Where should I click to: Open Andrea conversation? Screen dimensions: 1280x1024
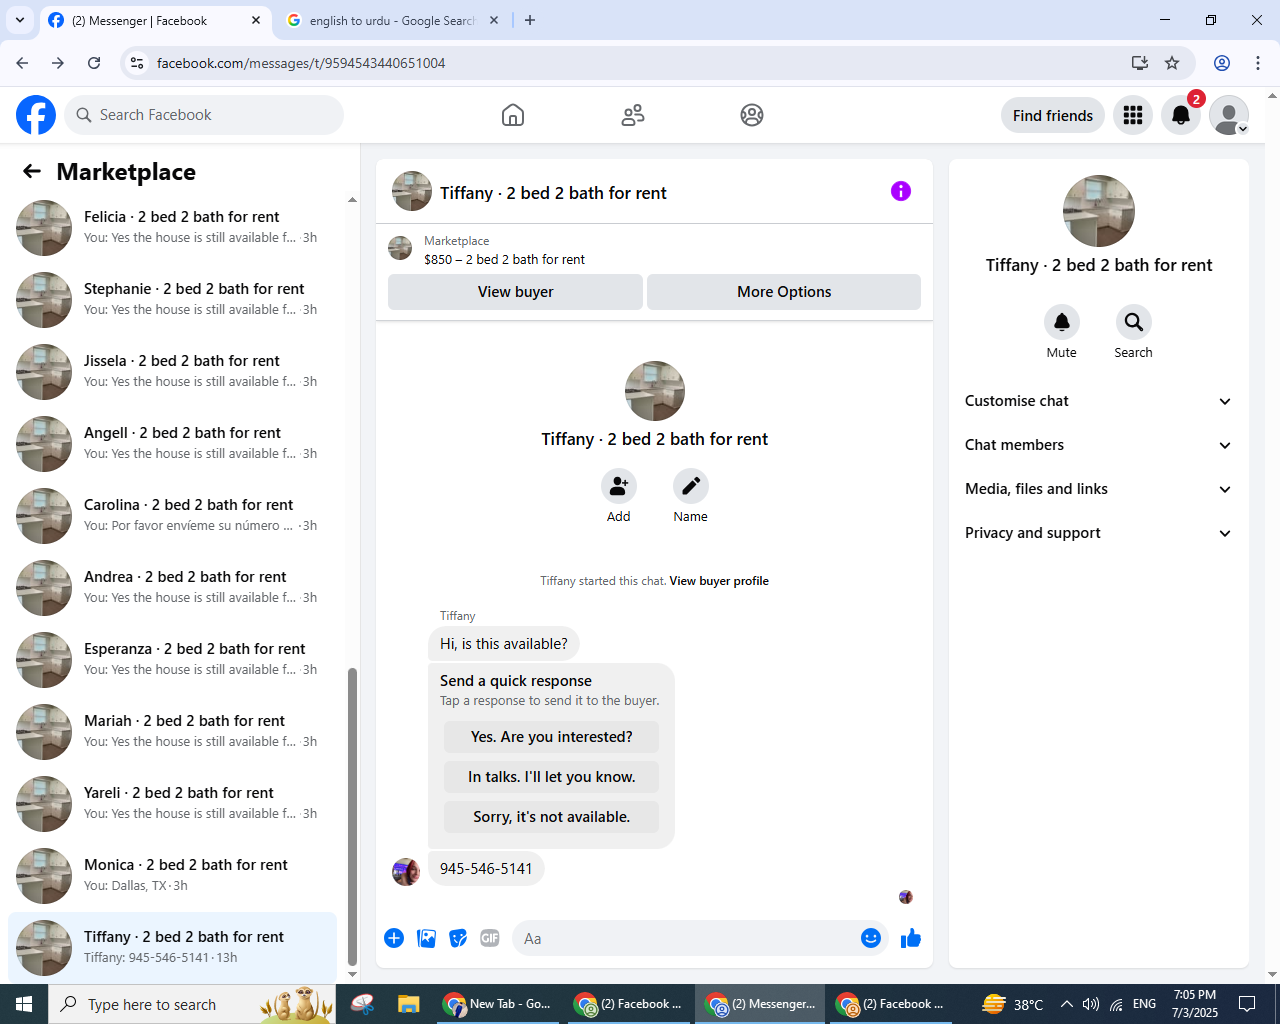[x=172, y=588]
